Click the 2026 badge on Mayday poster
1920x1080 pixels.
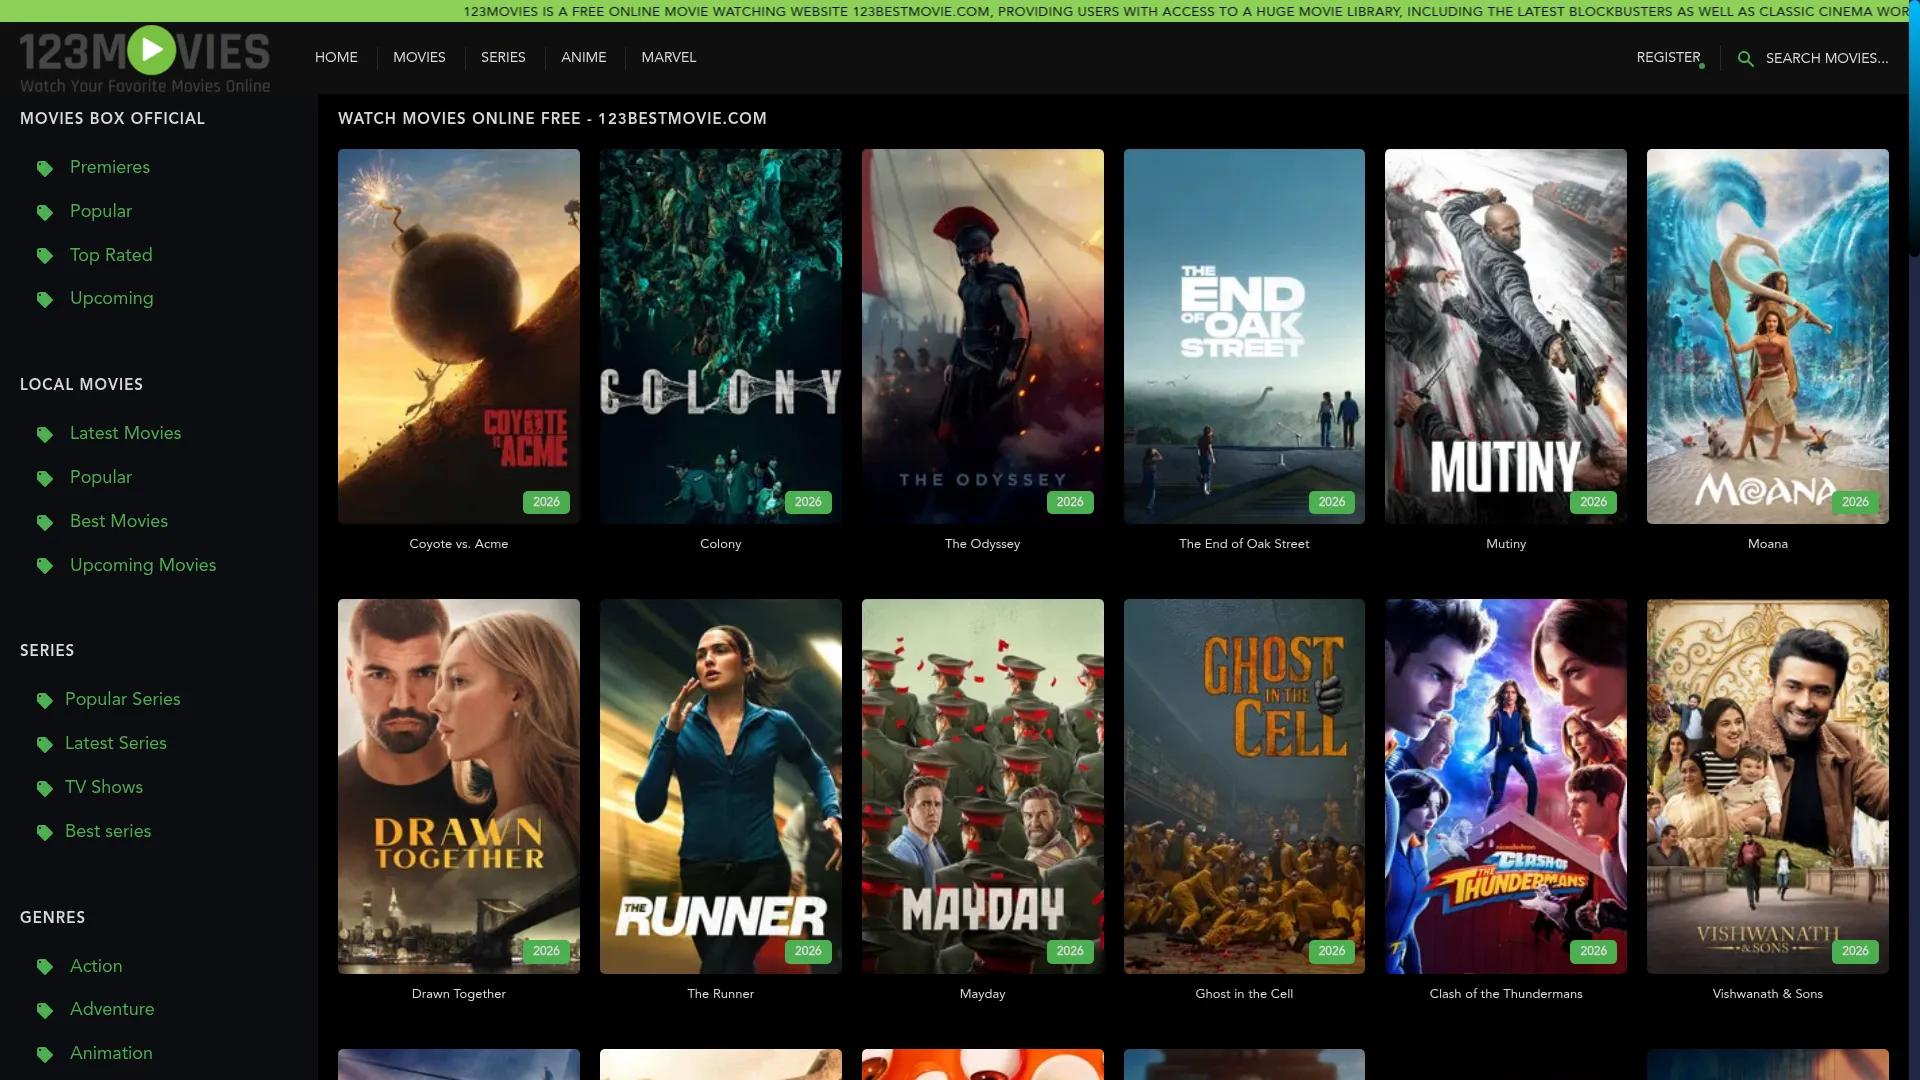click(x=1070, y=951)
